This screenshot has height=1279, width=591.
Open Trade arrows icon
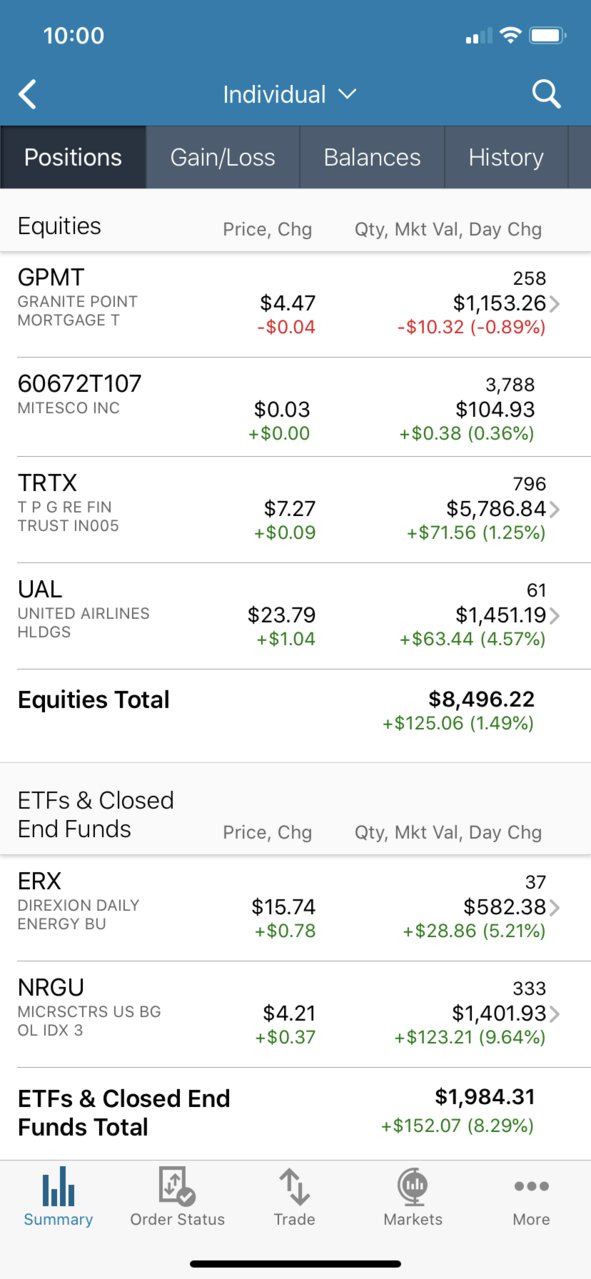294,1186
